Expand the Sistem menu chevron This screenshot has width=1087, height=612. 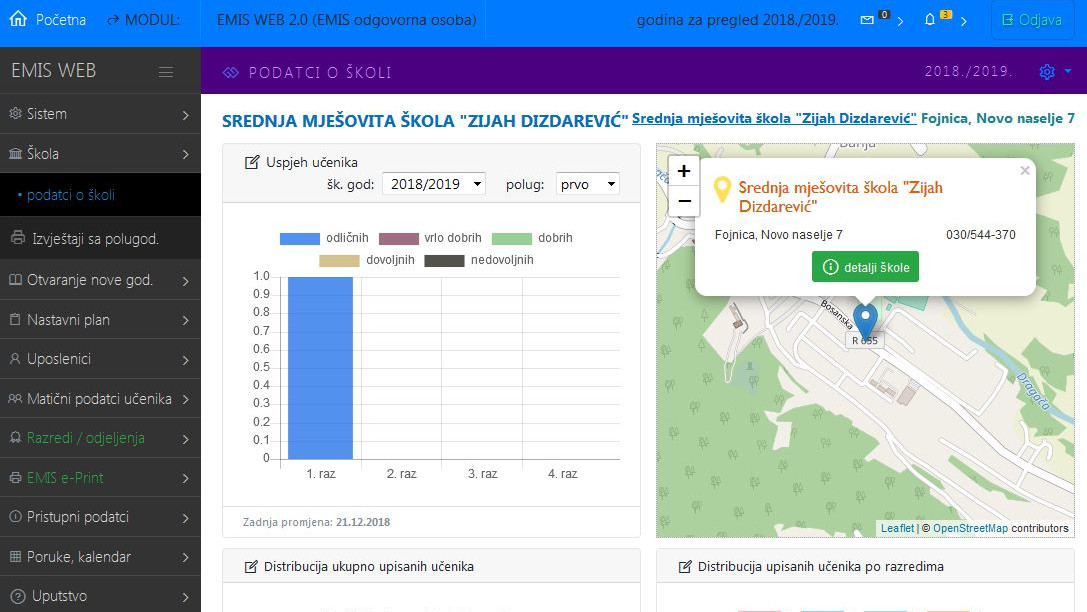185,115
